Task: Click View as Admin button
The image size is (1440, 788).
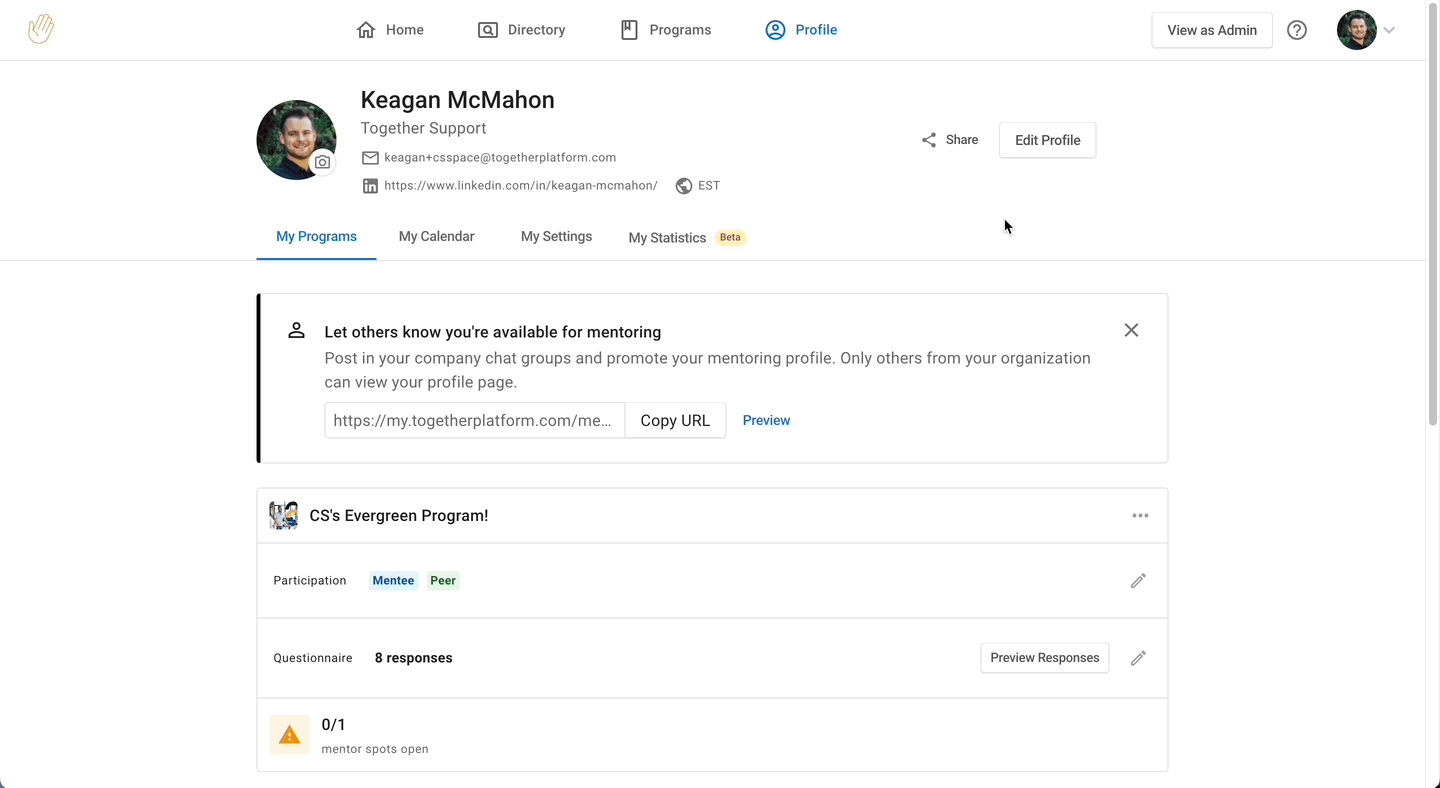Action: (x=1212, y=30)
